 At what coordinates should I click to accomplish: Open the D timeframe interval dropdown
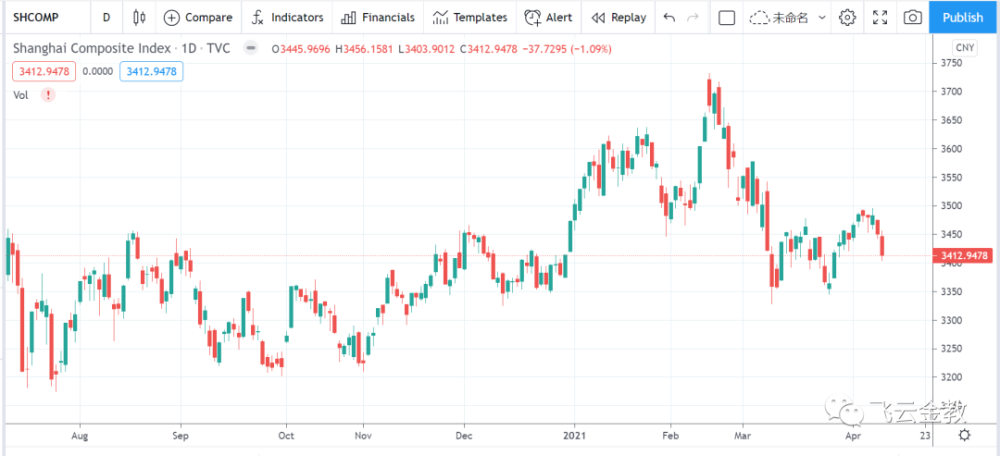pyautogui.click(x=106, y=17)
